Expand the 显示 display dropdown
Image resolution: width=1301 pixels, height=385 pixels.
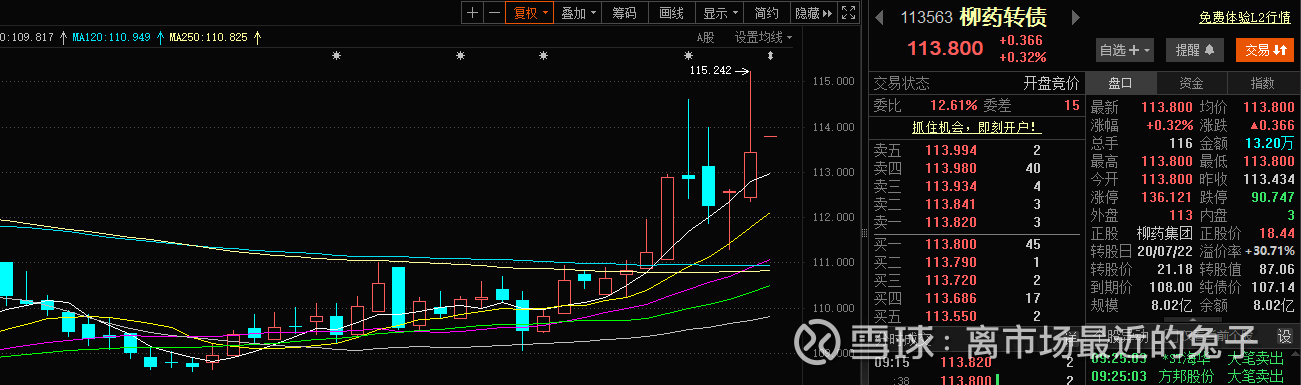tap(720, 13)
